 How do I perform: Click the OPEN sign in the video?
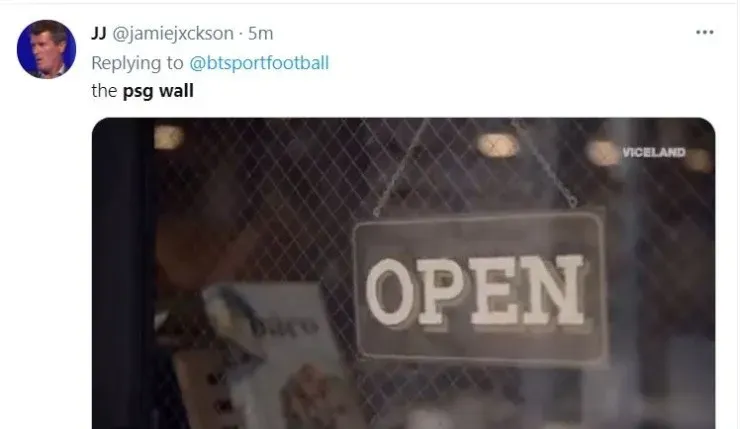(x=479, y=288)
